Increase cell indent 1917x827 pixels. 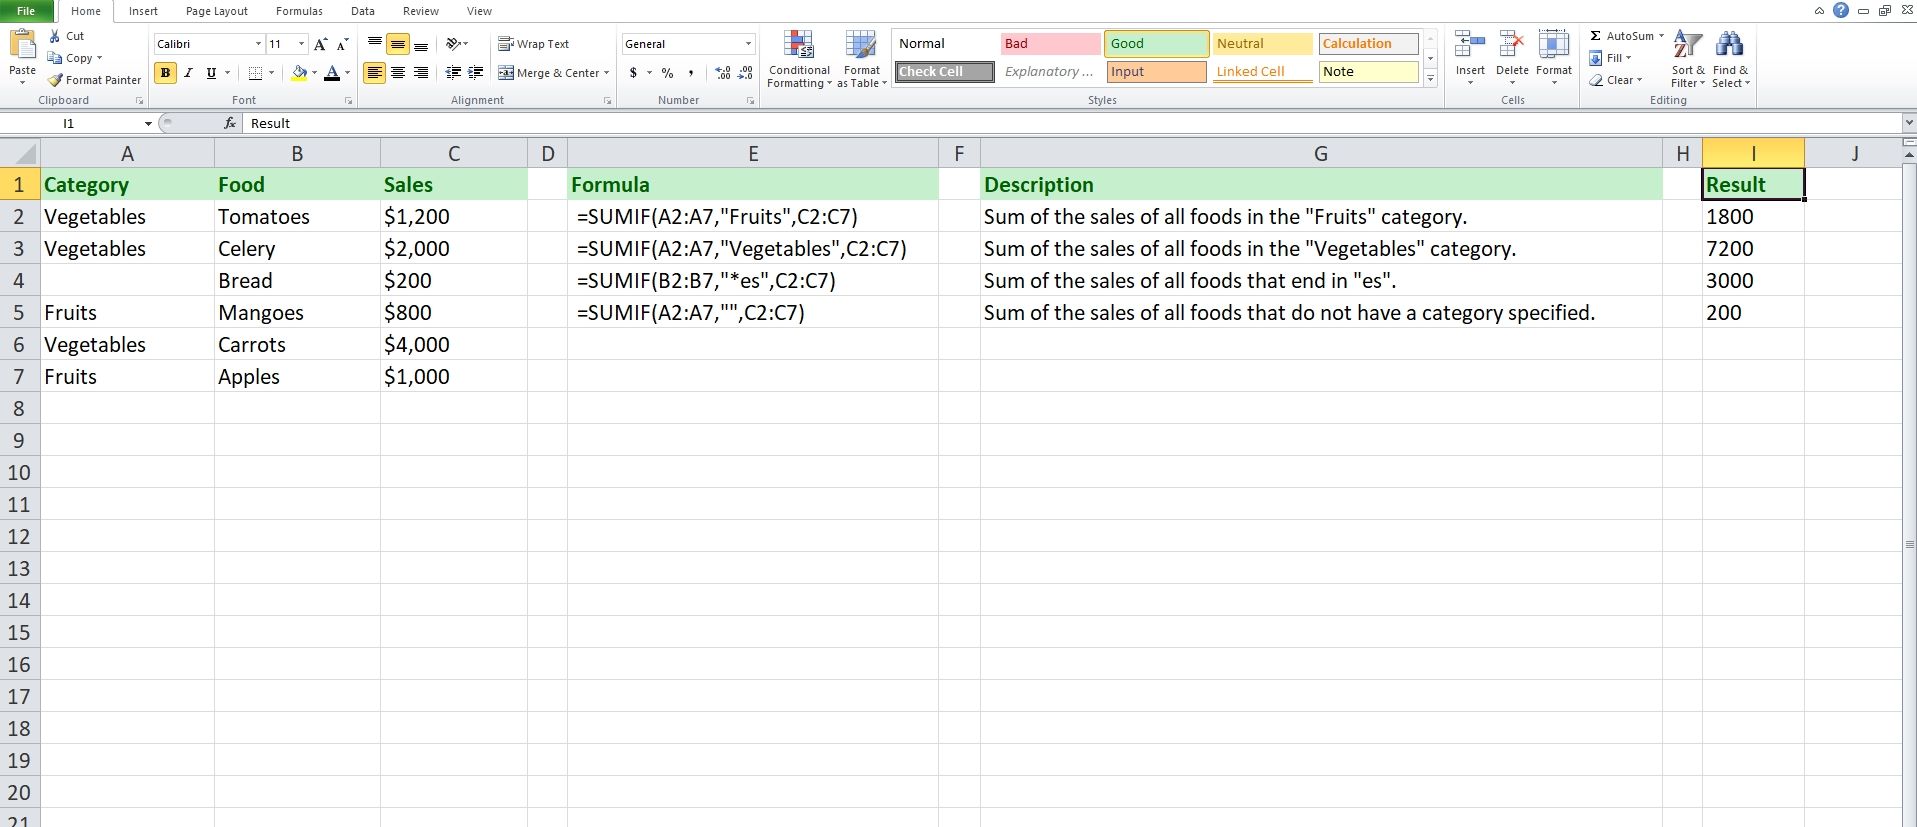pyautogui.click(x=476, y=73)
